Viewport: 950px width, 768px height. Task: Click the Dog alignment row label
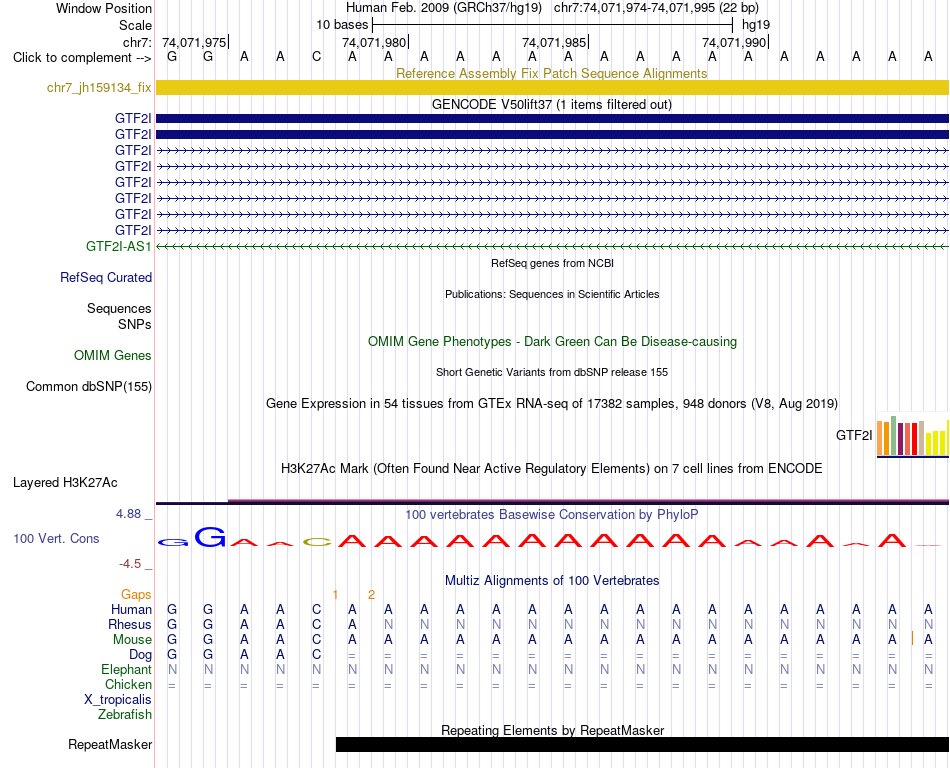[140, 655]
